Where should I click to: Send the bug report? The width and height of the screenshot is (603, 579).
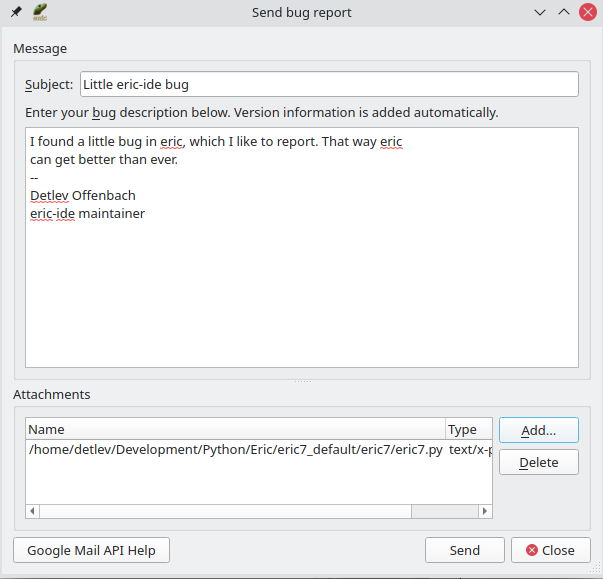click(464, 550)
